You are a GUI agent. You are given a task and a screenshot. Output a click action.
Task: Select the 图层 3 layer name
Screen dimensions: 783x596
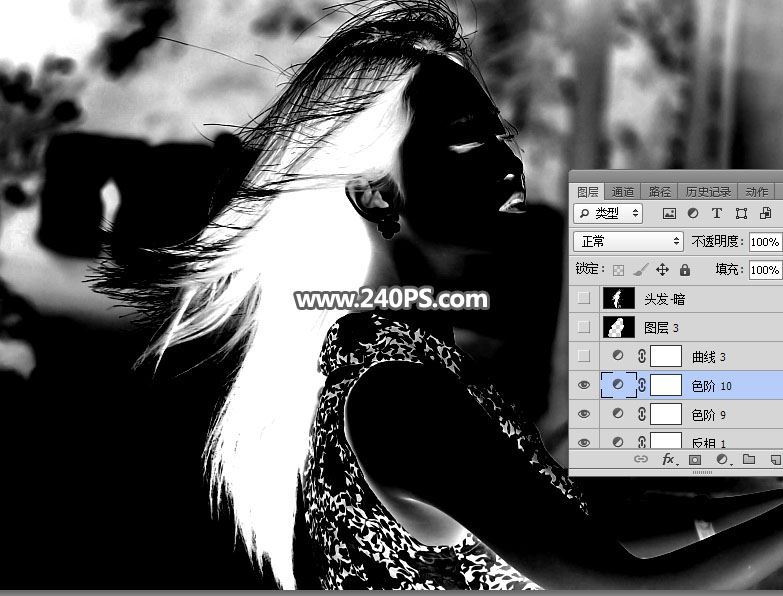pyautogui.click(x=661, y=328)
